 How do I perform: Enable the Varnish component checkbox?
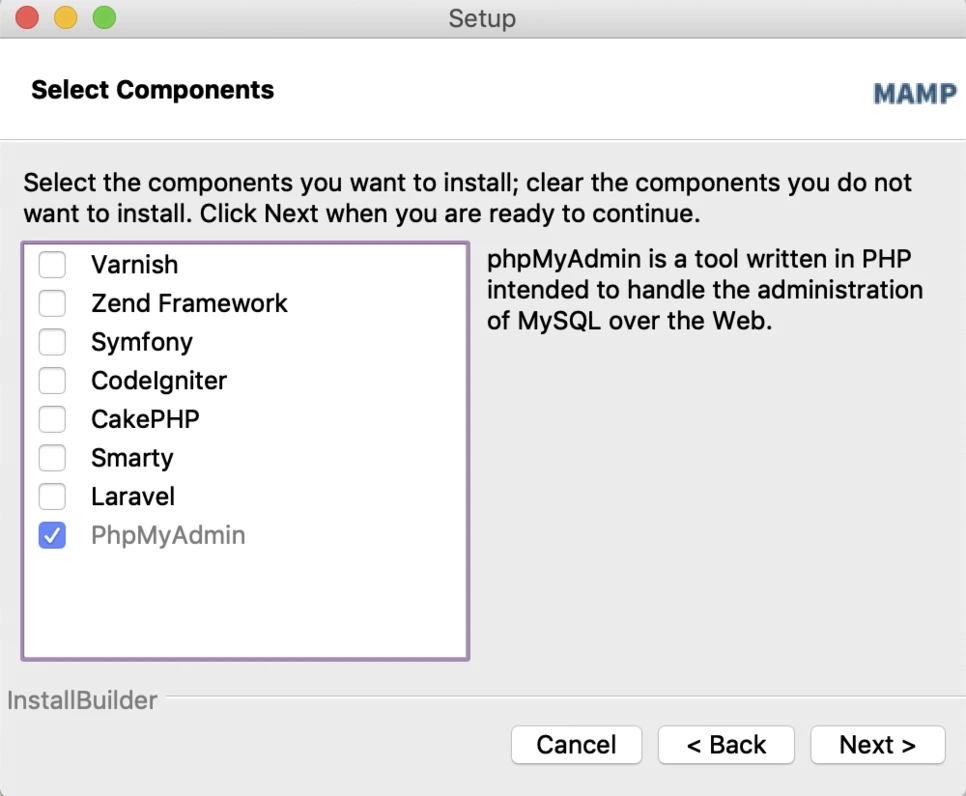[52, 265]
